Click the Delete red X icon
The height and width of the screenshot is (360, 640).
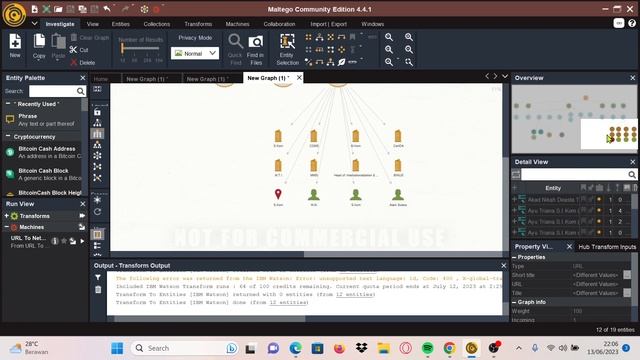pos(73,62)
